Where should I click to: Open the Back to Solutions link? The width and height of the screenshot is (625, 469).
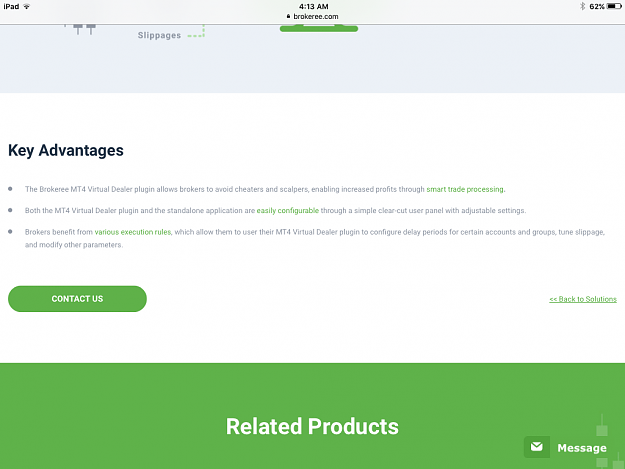(583, 299)
